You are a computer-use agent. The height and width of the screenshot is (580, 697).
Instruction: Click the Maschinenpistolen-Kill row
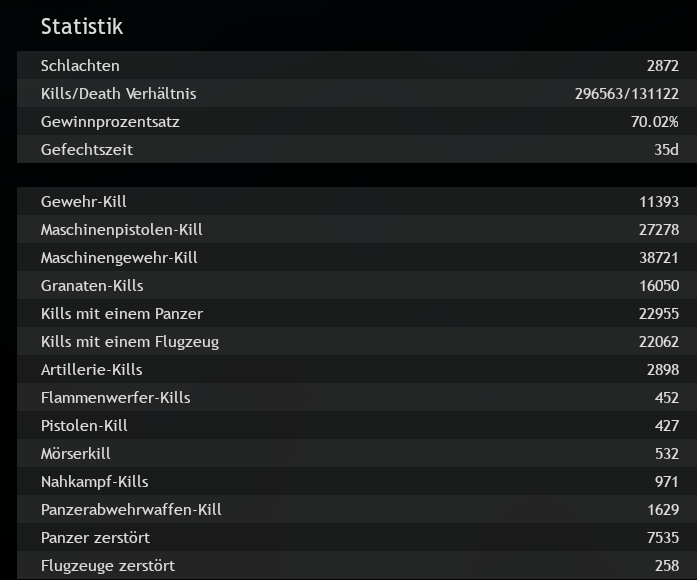pyautogui.click(x=357, y=229)
